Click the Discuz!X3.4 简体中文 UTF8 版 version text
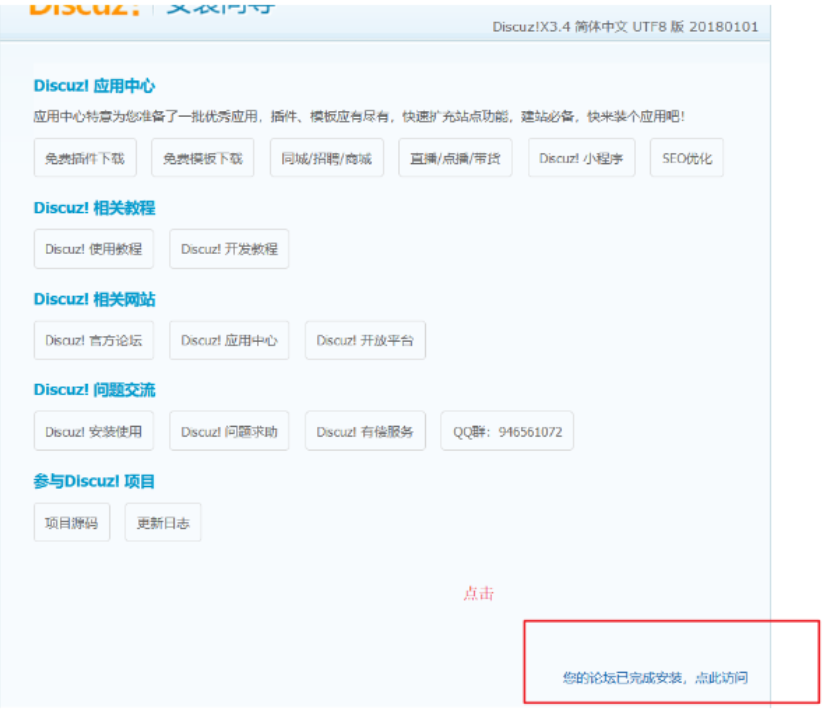The width and height of the screenshot is (832, 718). pos(625,27)
